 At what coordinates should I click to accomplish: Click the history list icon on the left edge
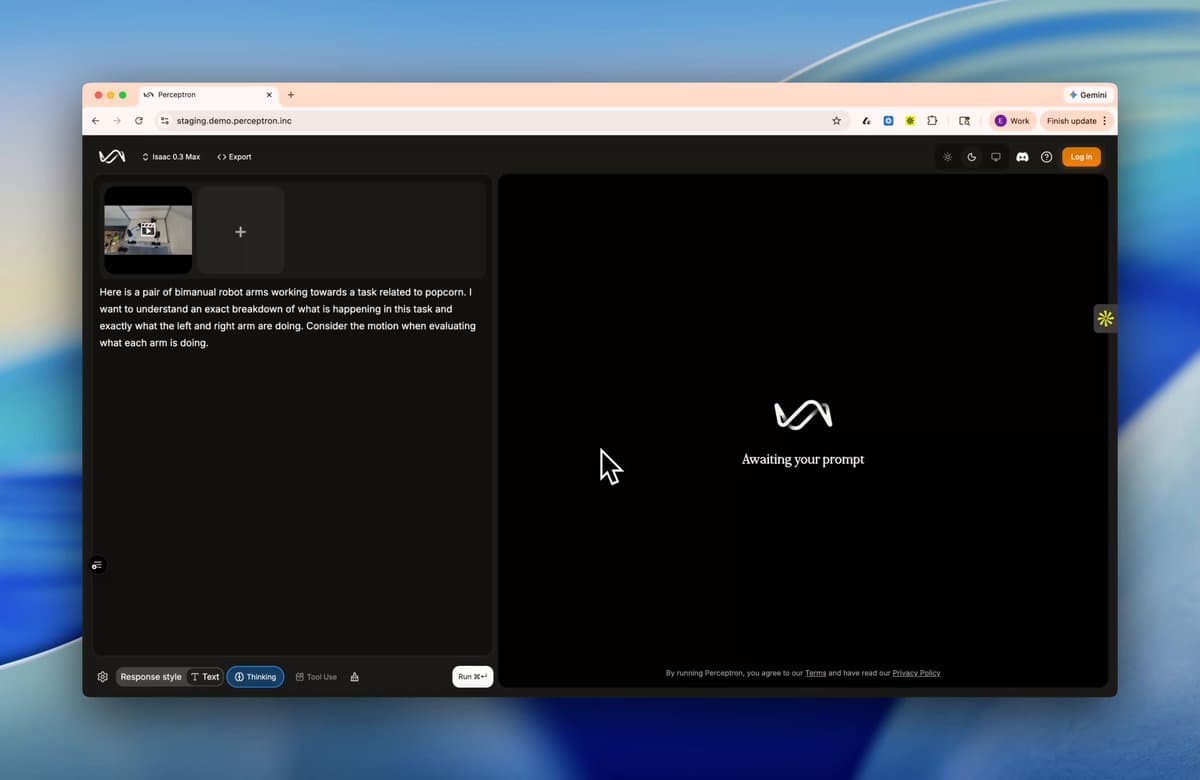coord(97,565)
